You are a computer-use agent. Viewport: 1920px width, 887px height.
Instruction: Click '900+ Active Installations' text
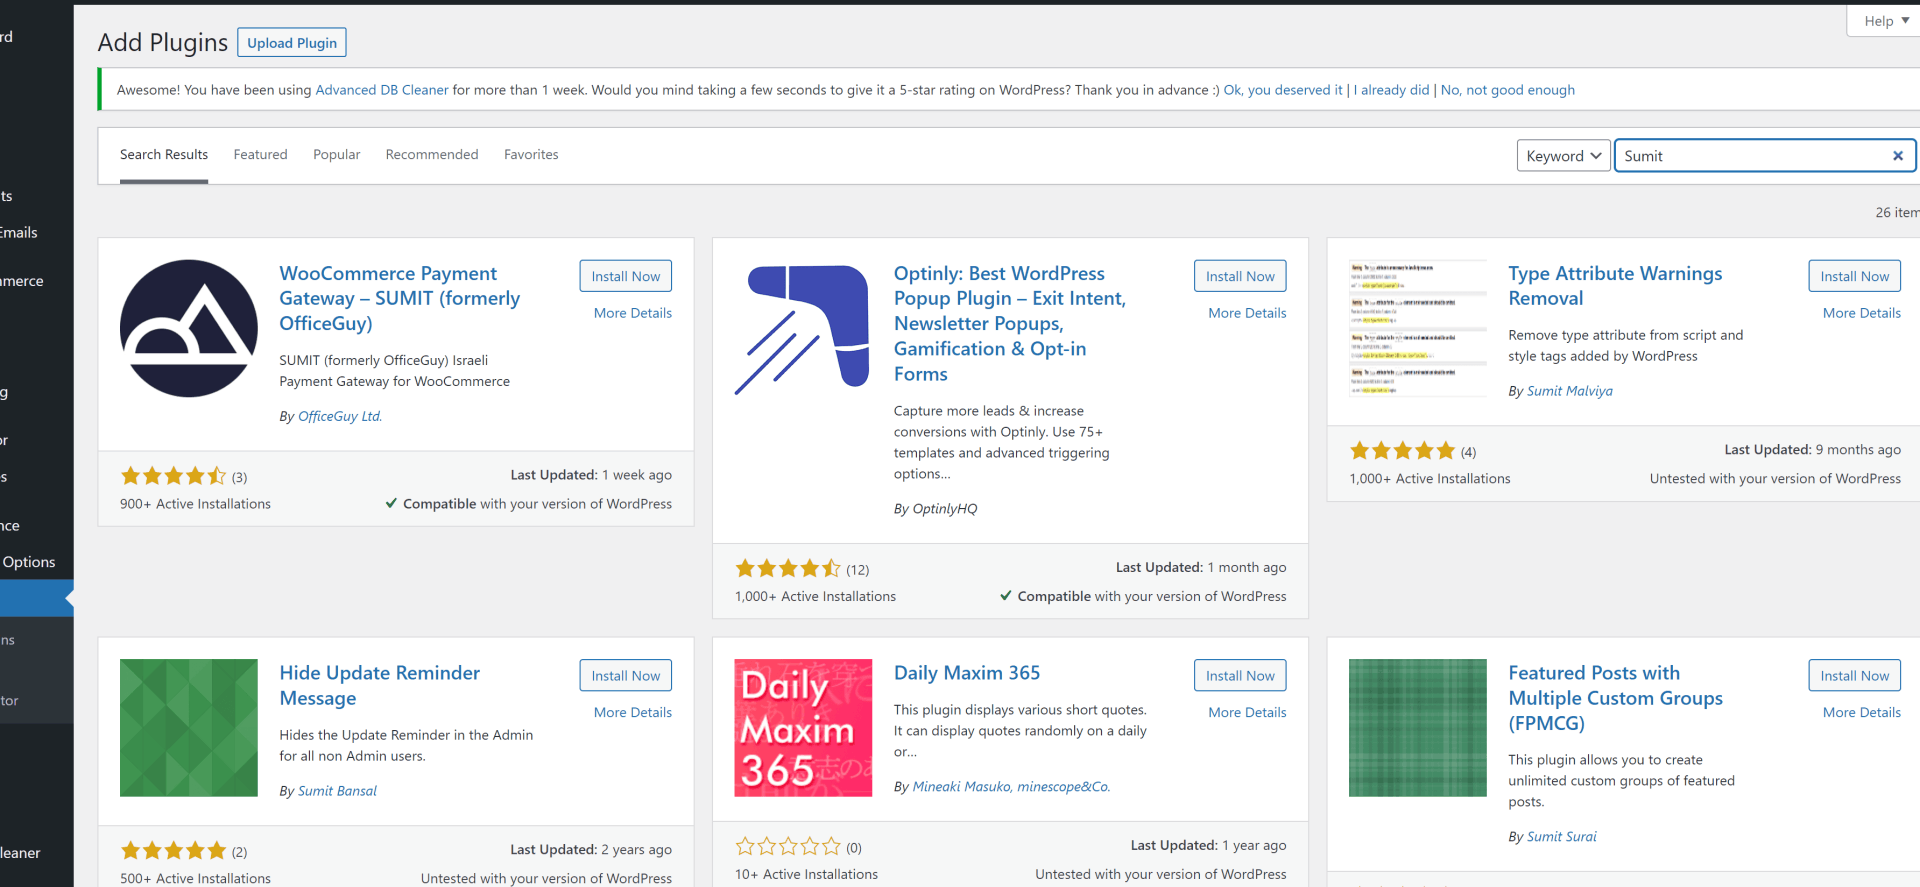195,504
